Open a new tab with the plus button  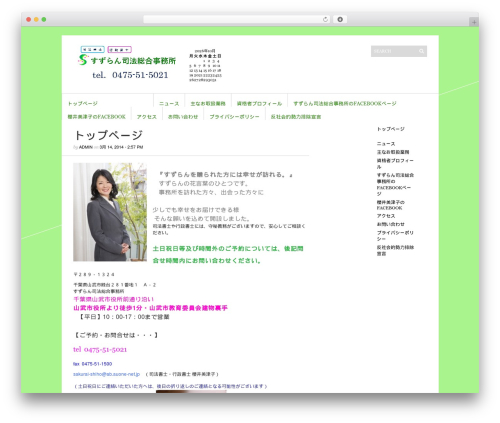474,22
